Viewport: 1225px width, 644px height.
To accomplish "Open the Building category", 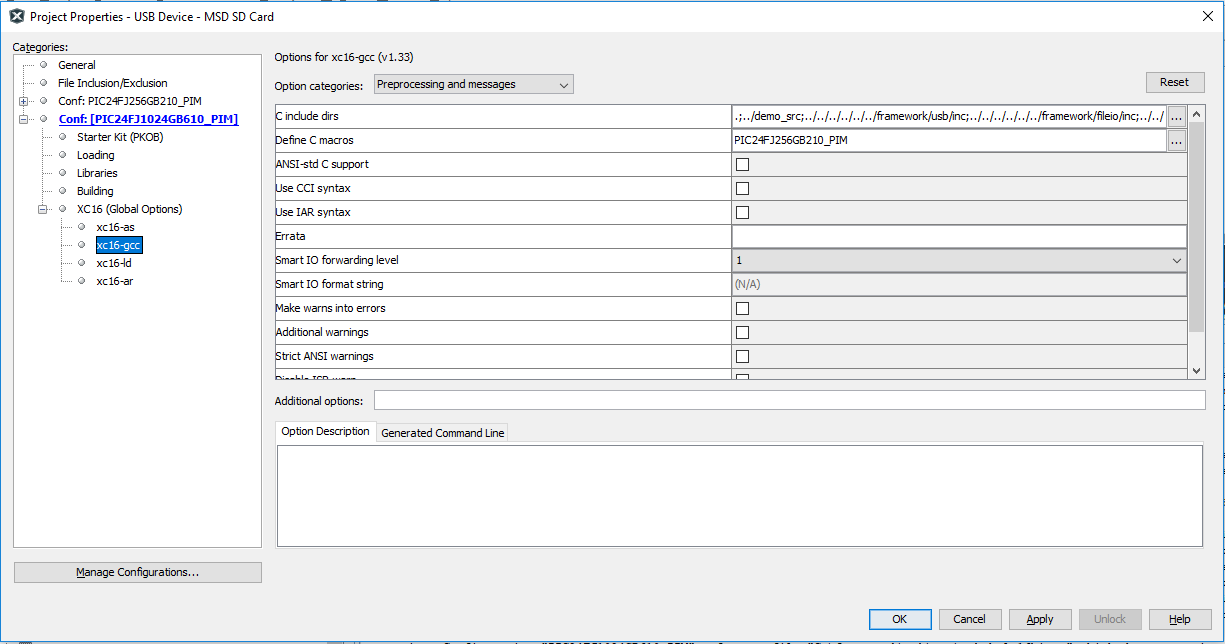I will pyautogui.click(x=95, y=191).
